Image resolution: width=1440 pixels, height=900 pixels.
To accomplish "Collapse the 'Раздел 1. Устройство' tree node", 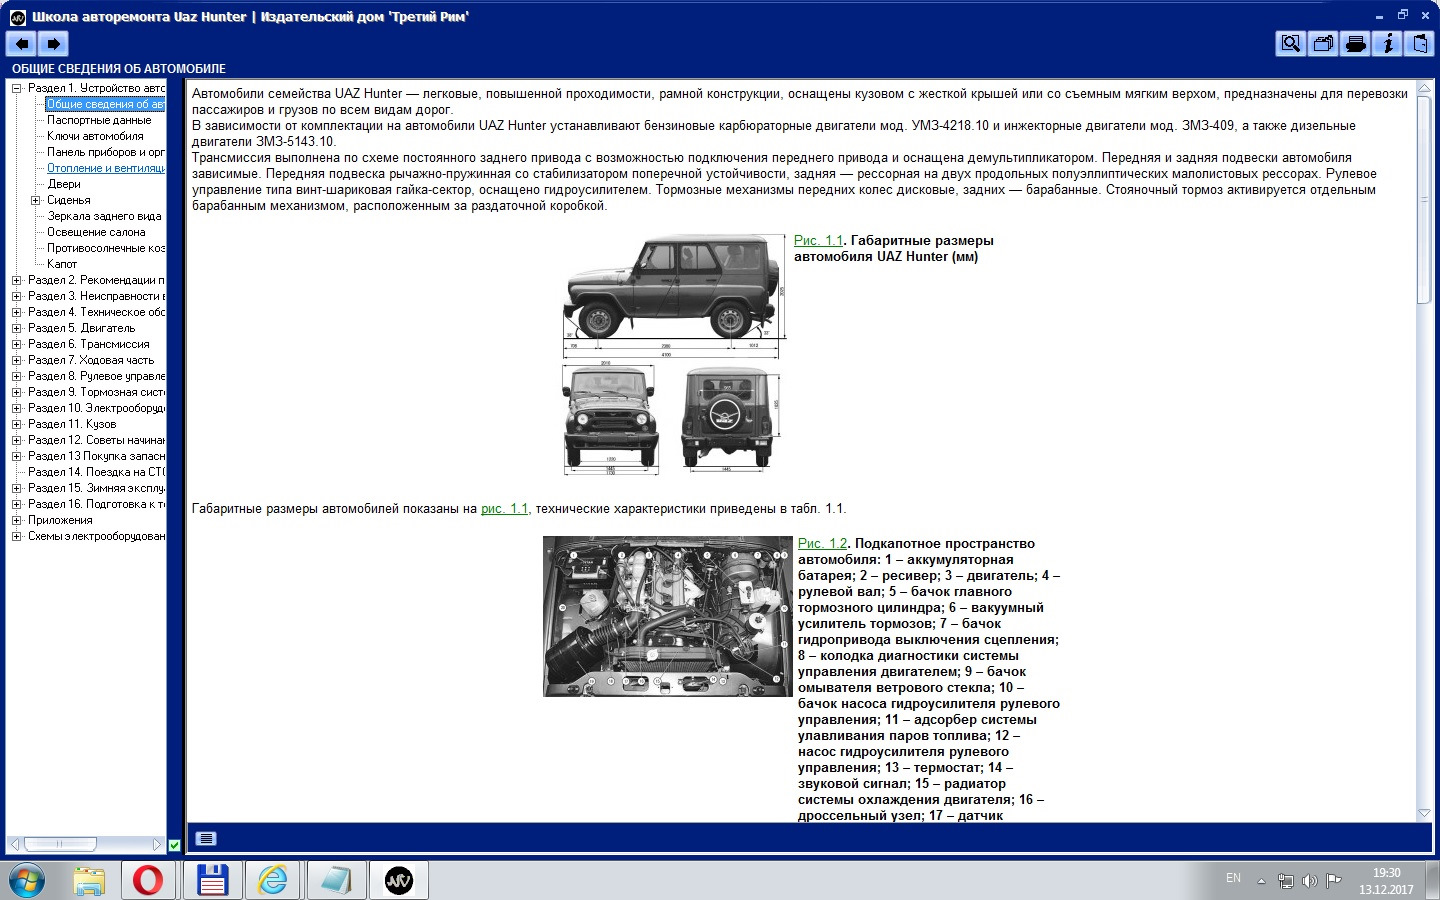I will (17, 88).
